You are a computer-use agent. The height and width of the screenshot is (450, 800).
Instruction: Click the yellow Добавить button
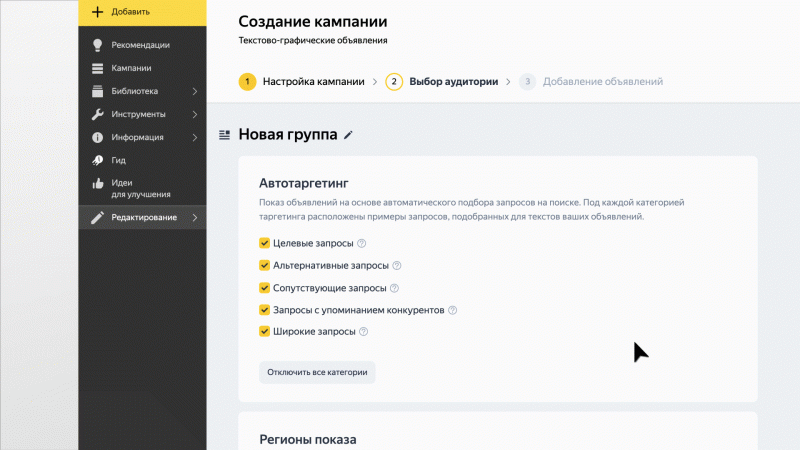pos(142,12)
